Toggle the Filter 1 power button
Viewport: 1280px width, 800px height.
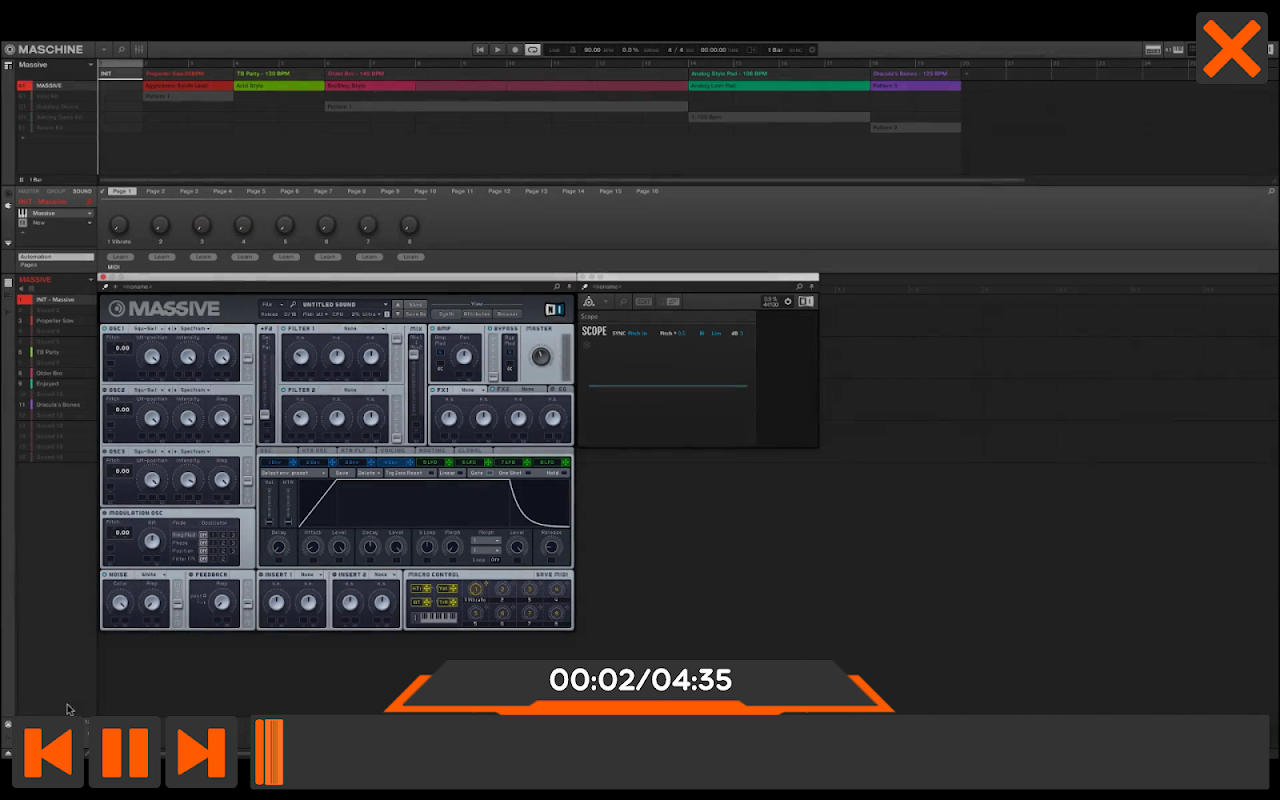click(x=284, y=328)
